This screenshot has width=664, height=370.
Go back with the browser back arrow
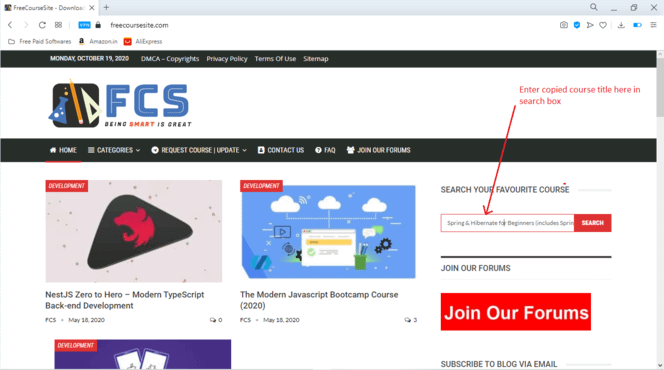click(x=10, y=25)
